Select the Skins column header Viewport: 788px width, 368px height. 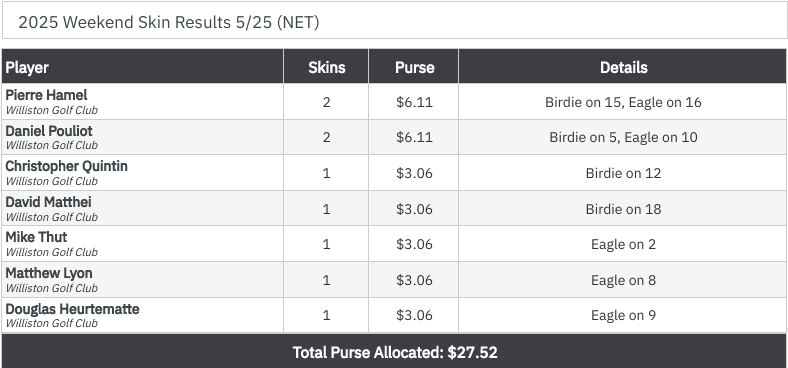pyautogui.click(x=326, y=67)
